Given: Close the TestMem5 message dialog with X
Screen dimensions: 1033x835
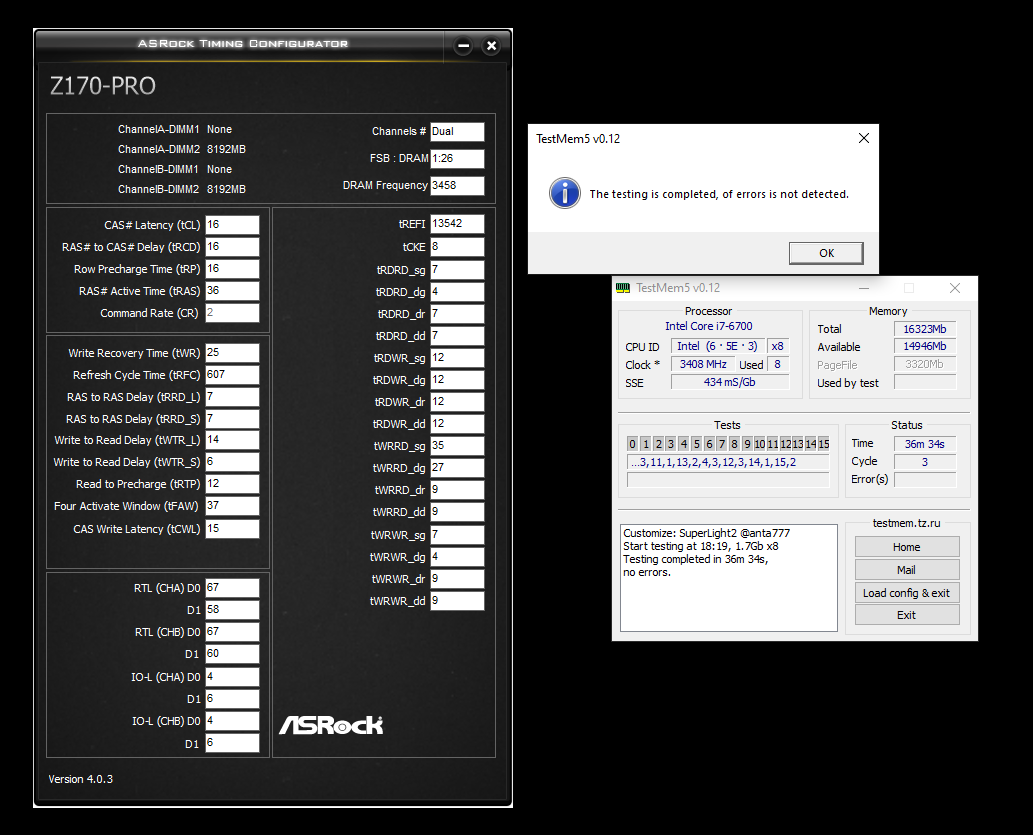Looking at the screenshot, I should [x=864, y=138].
